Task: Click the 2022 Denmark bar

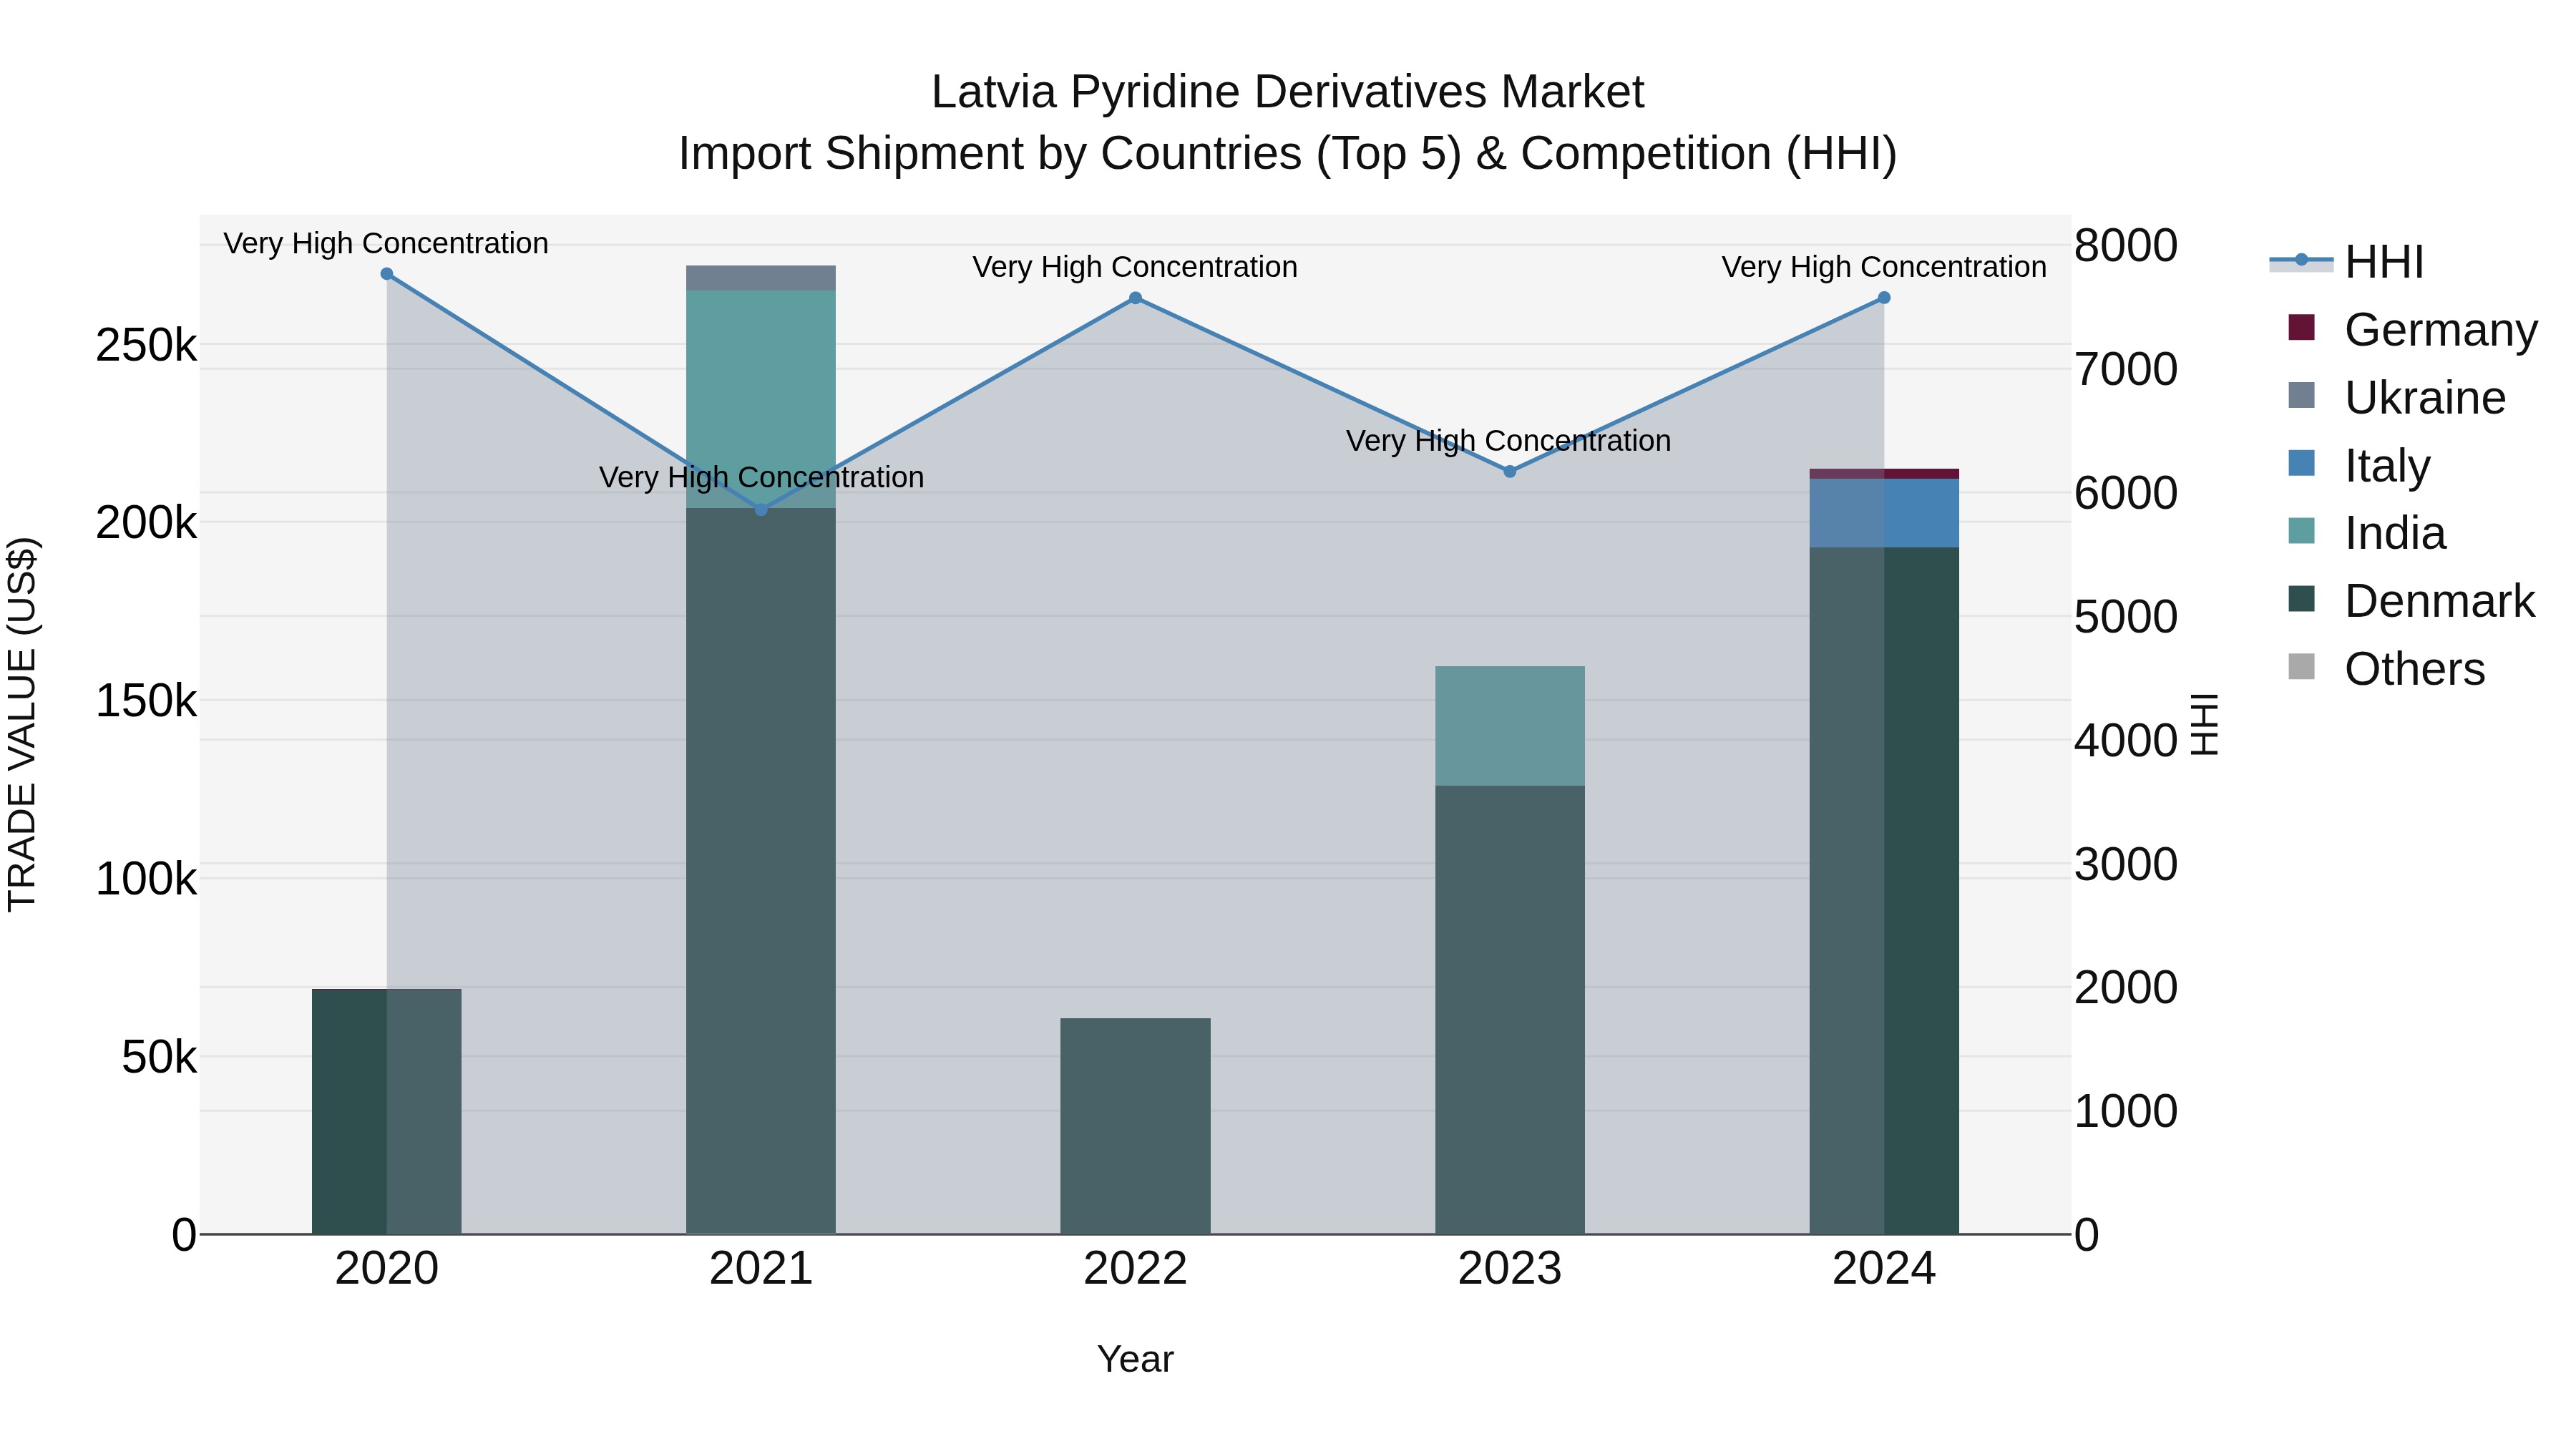Action: click(1135, 1126)
